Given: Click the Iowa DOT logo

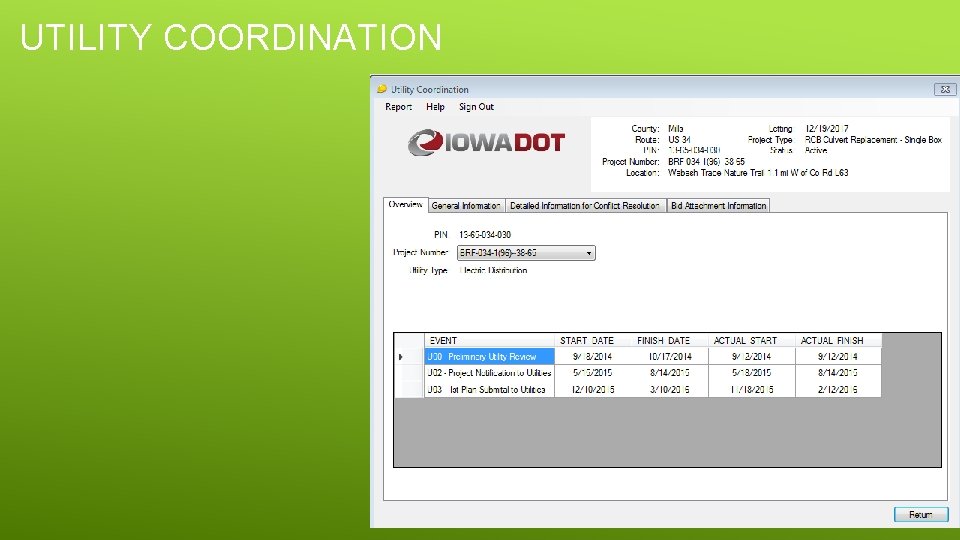Looking at the screenshot, I should (x=486, y=143).
